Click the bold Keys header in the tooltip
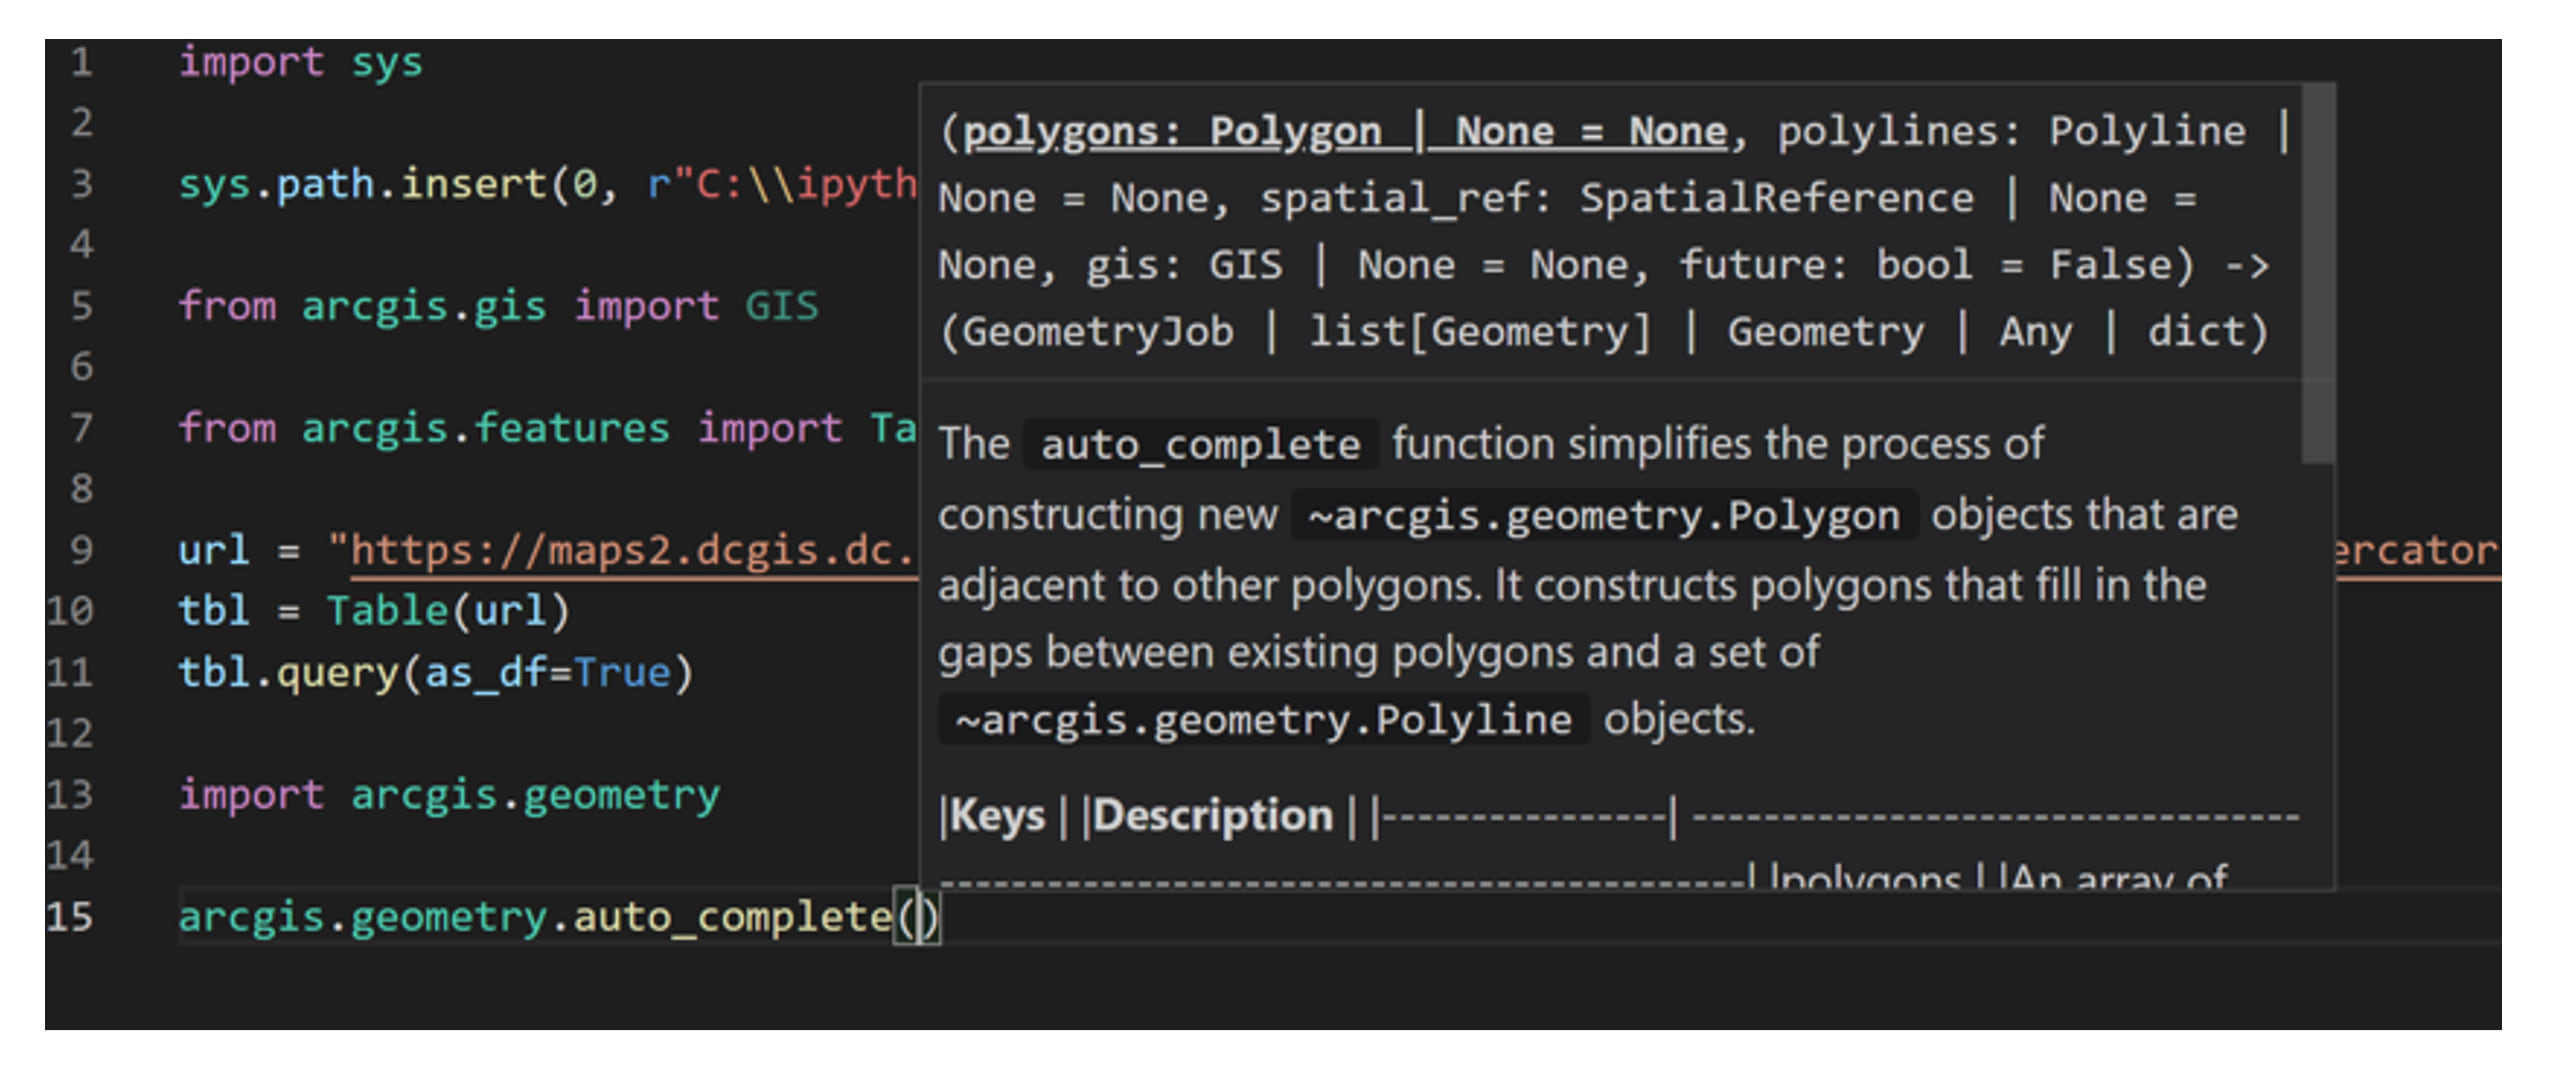The image size is (2556, 1074). 997,816
